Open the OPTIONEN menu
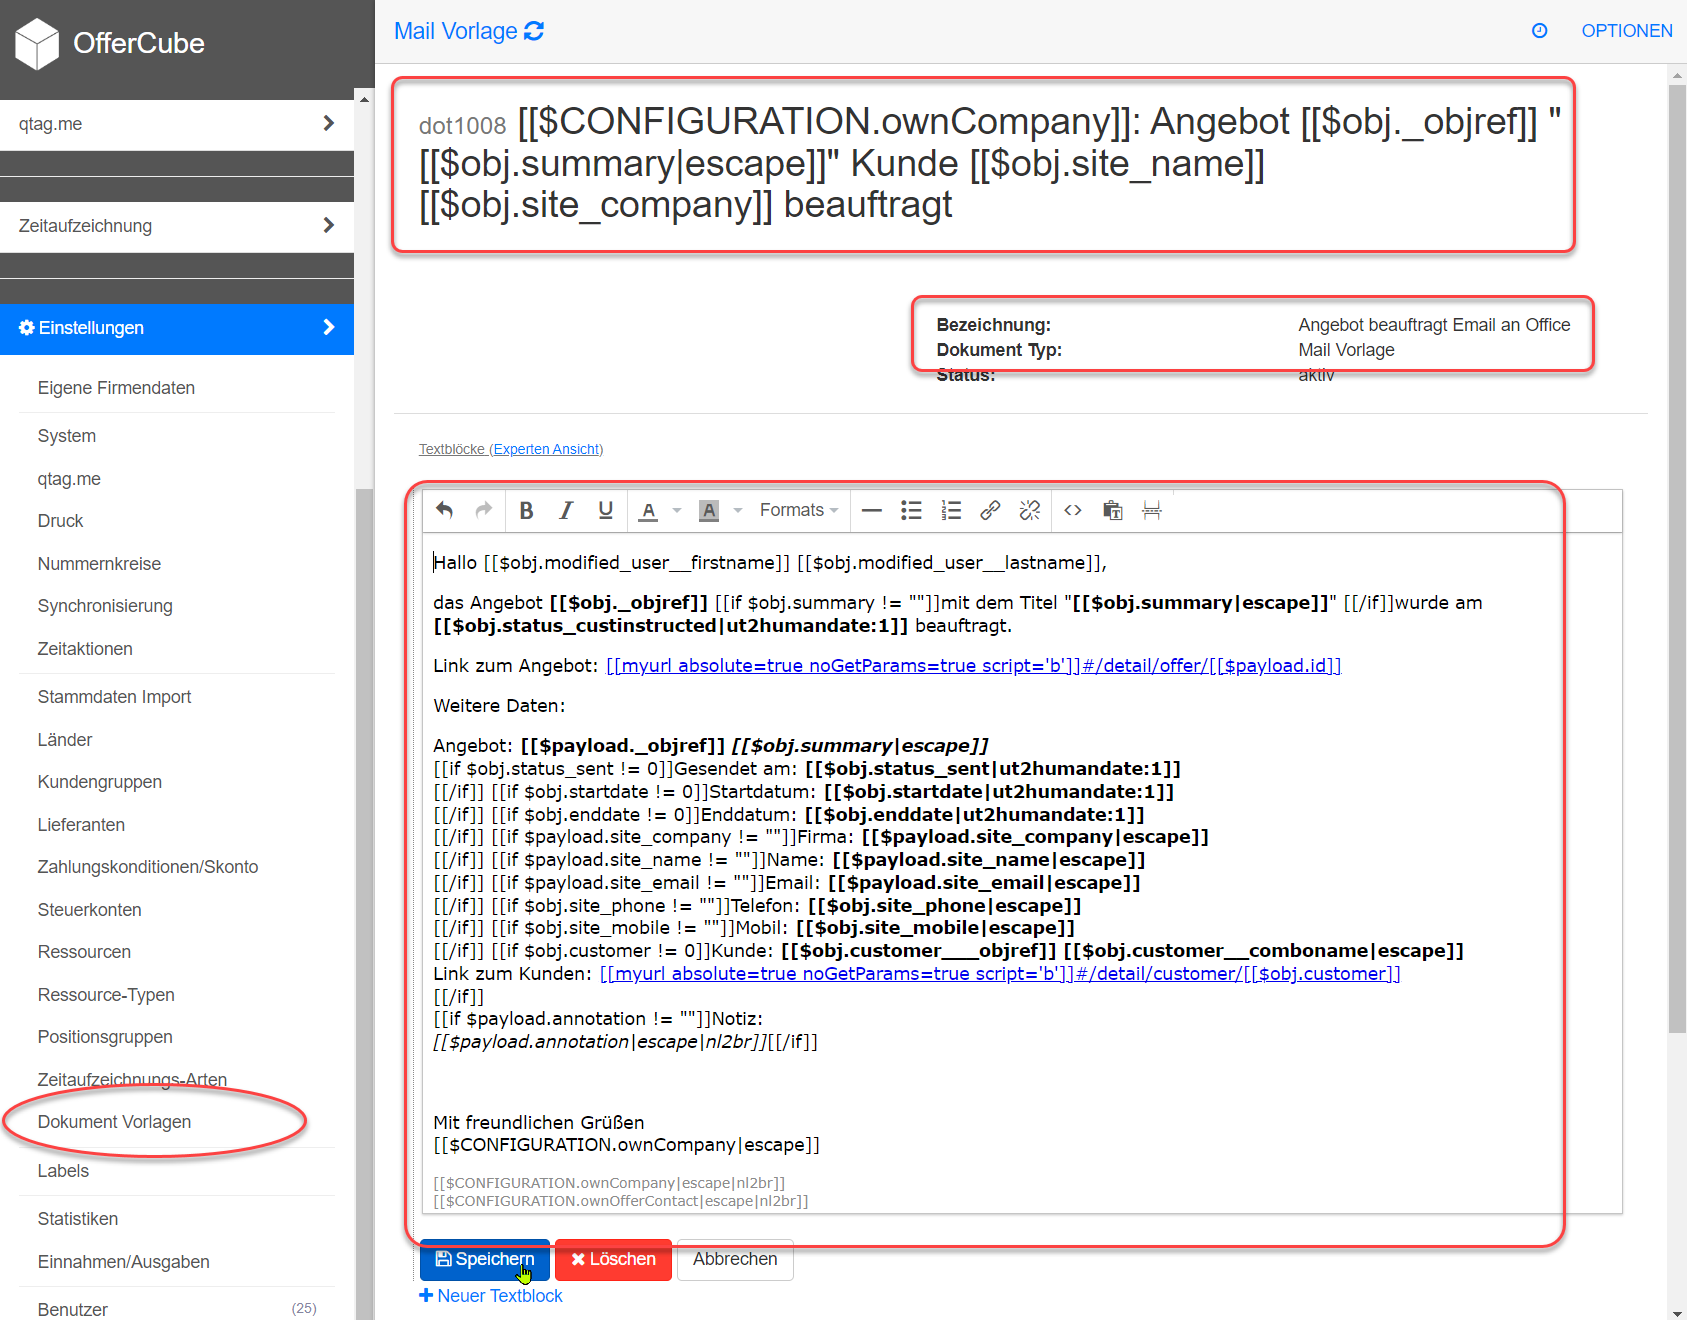The height and width of the screenshot is (1320, 1687). [x=1627, y=31]
